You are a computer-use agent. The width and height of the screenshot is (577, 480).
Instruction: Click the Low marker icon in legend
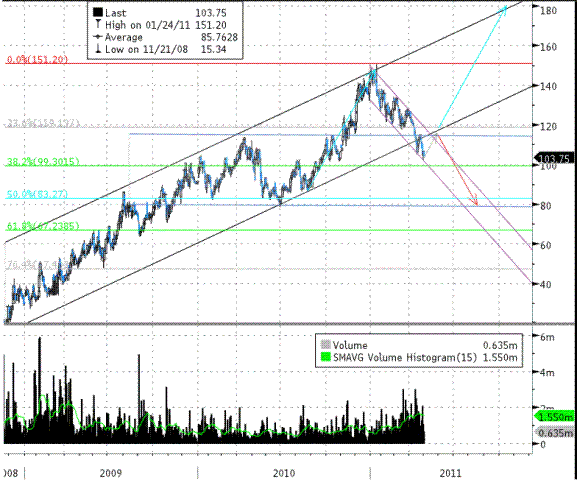click(98, 49)
